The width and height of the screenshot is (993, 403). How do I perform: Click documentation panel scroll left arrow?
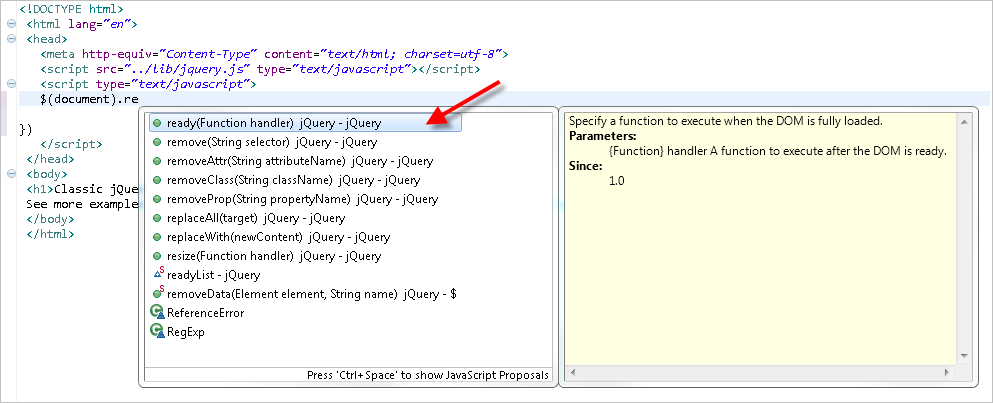pos(571,373)
